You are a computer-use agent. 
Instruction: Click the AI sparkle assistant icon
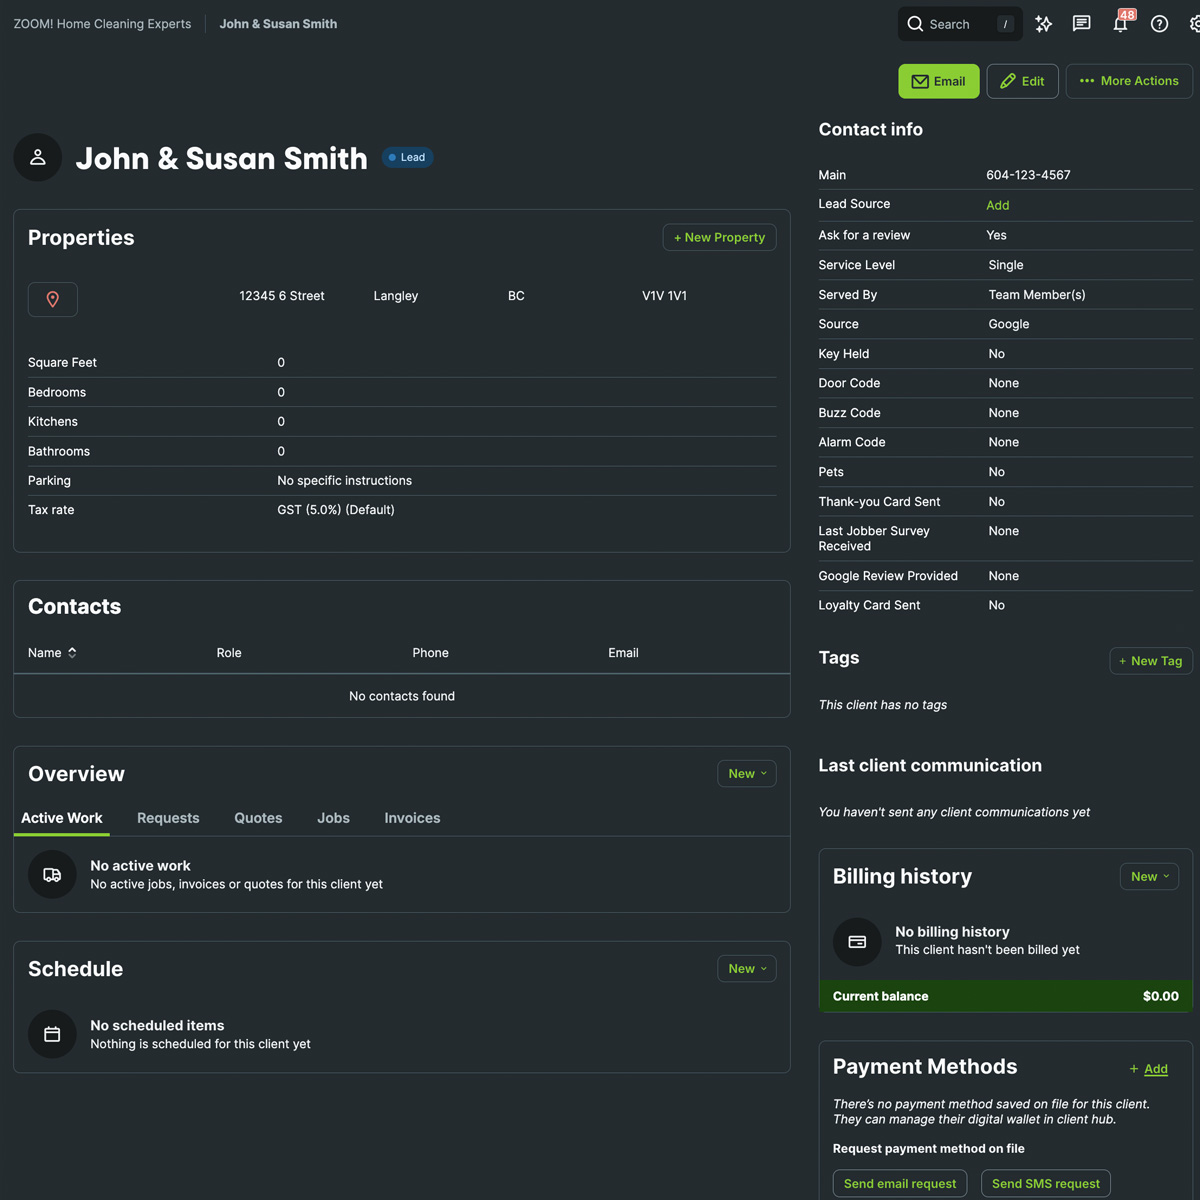[1043, 24]
